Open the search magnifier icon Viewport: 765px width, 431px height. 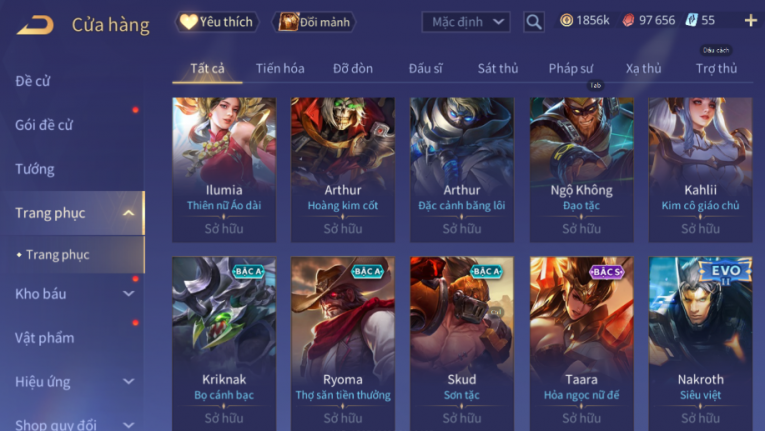click(x=533, y=21)
